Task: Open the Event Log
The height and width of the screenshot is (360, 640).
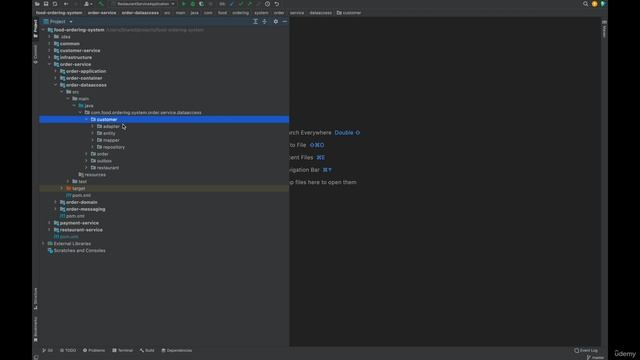Action: click(586, 350)
